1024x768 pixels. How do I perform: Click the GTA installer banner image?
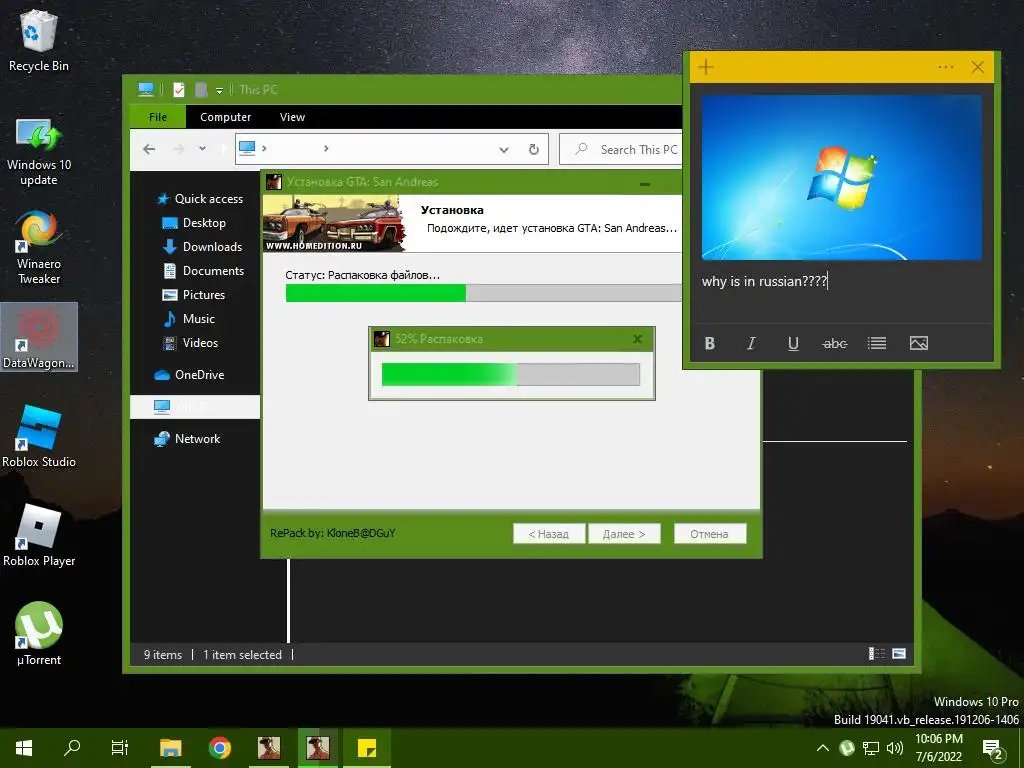click(x=334, y=223)
